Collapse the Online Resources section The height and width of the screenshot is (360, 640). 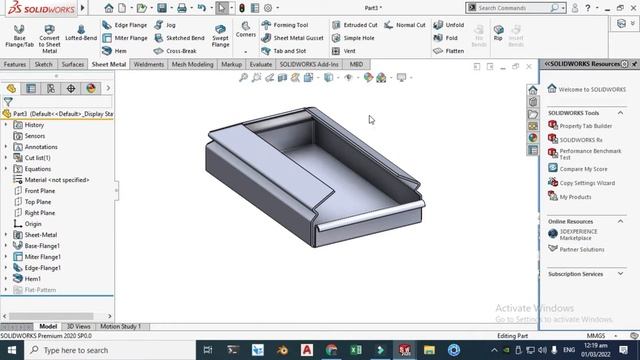click(x=620, y=221)
